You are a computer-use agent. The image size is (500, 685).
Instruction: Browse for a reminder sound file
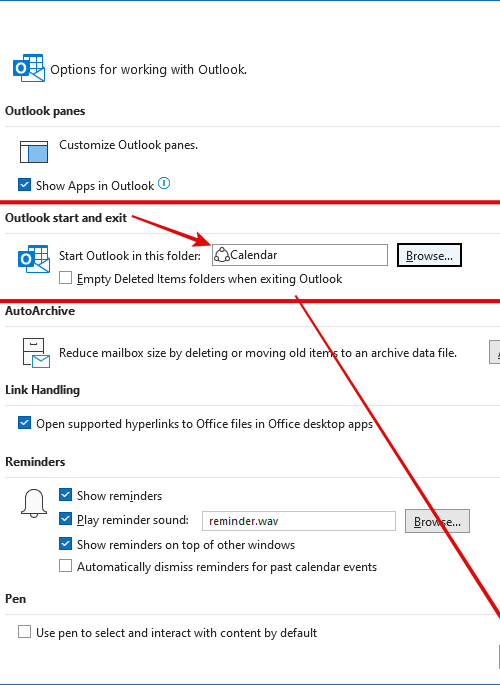(x=437, y=521)
